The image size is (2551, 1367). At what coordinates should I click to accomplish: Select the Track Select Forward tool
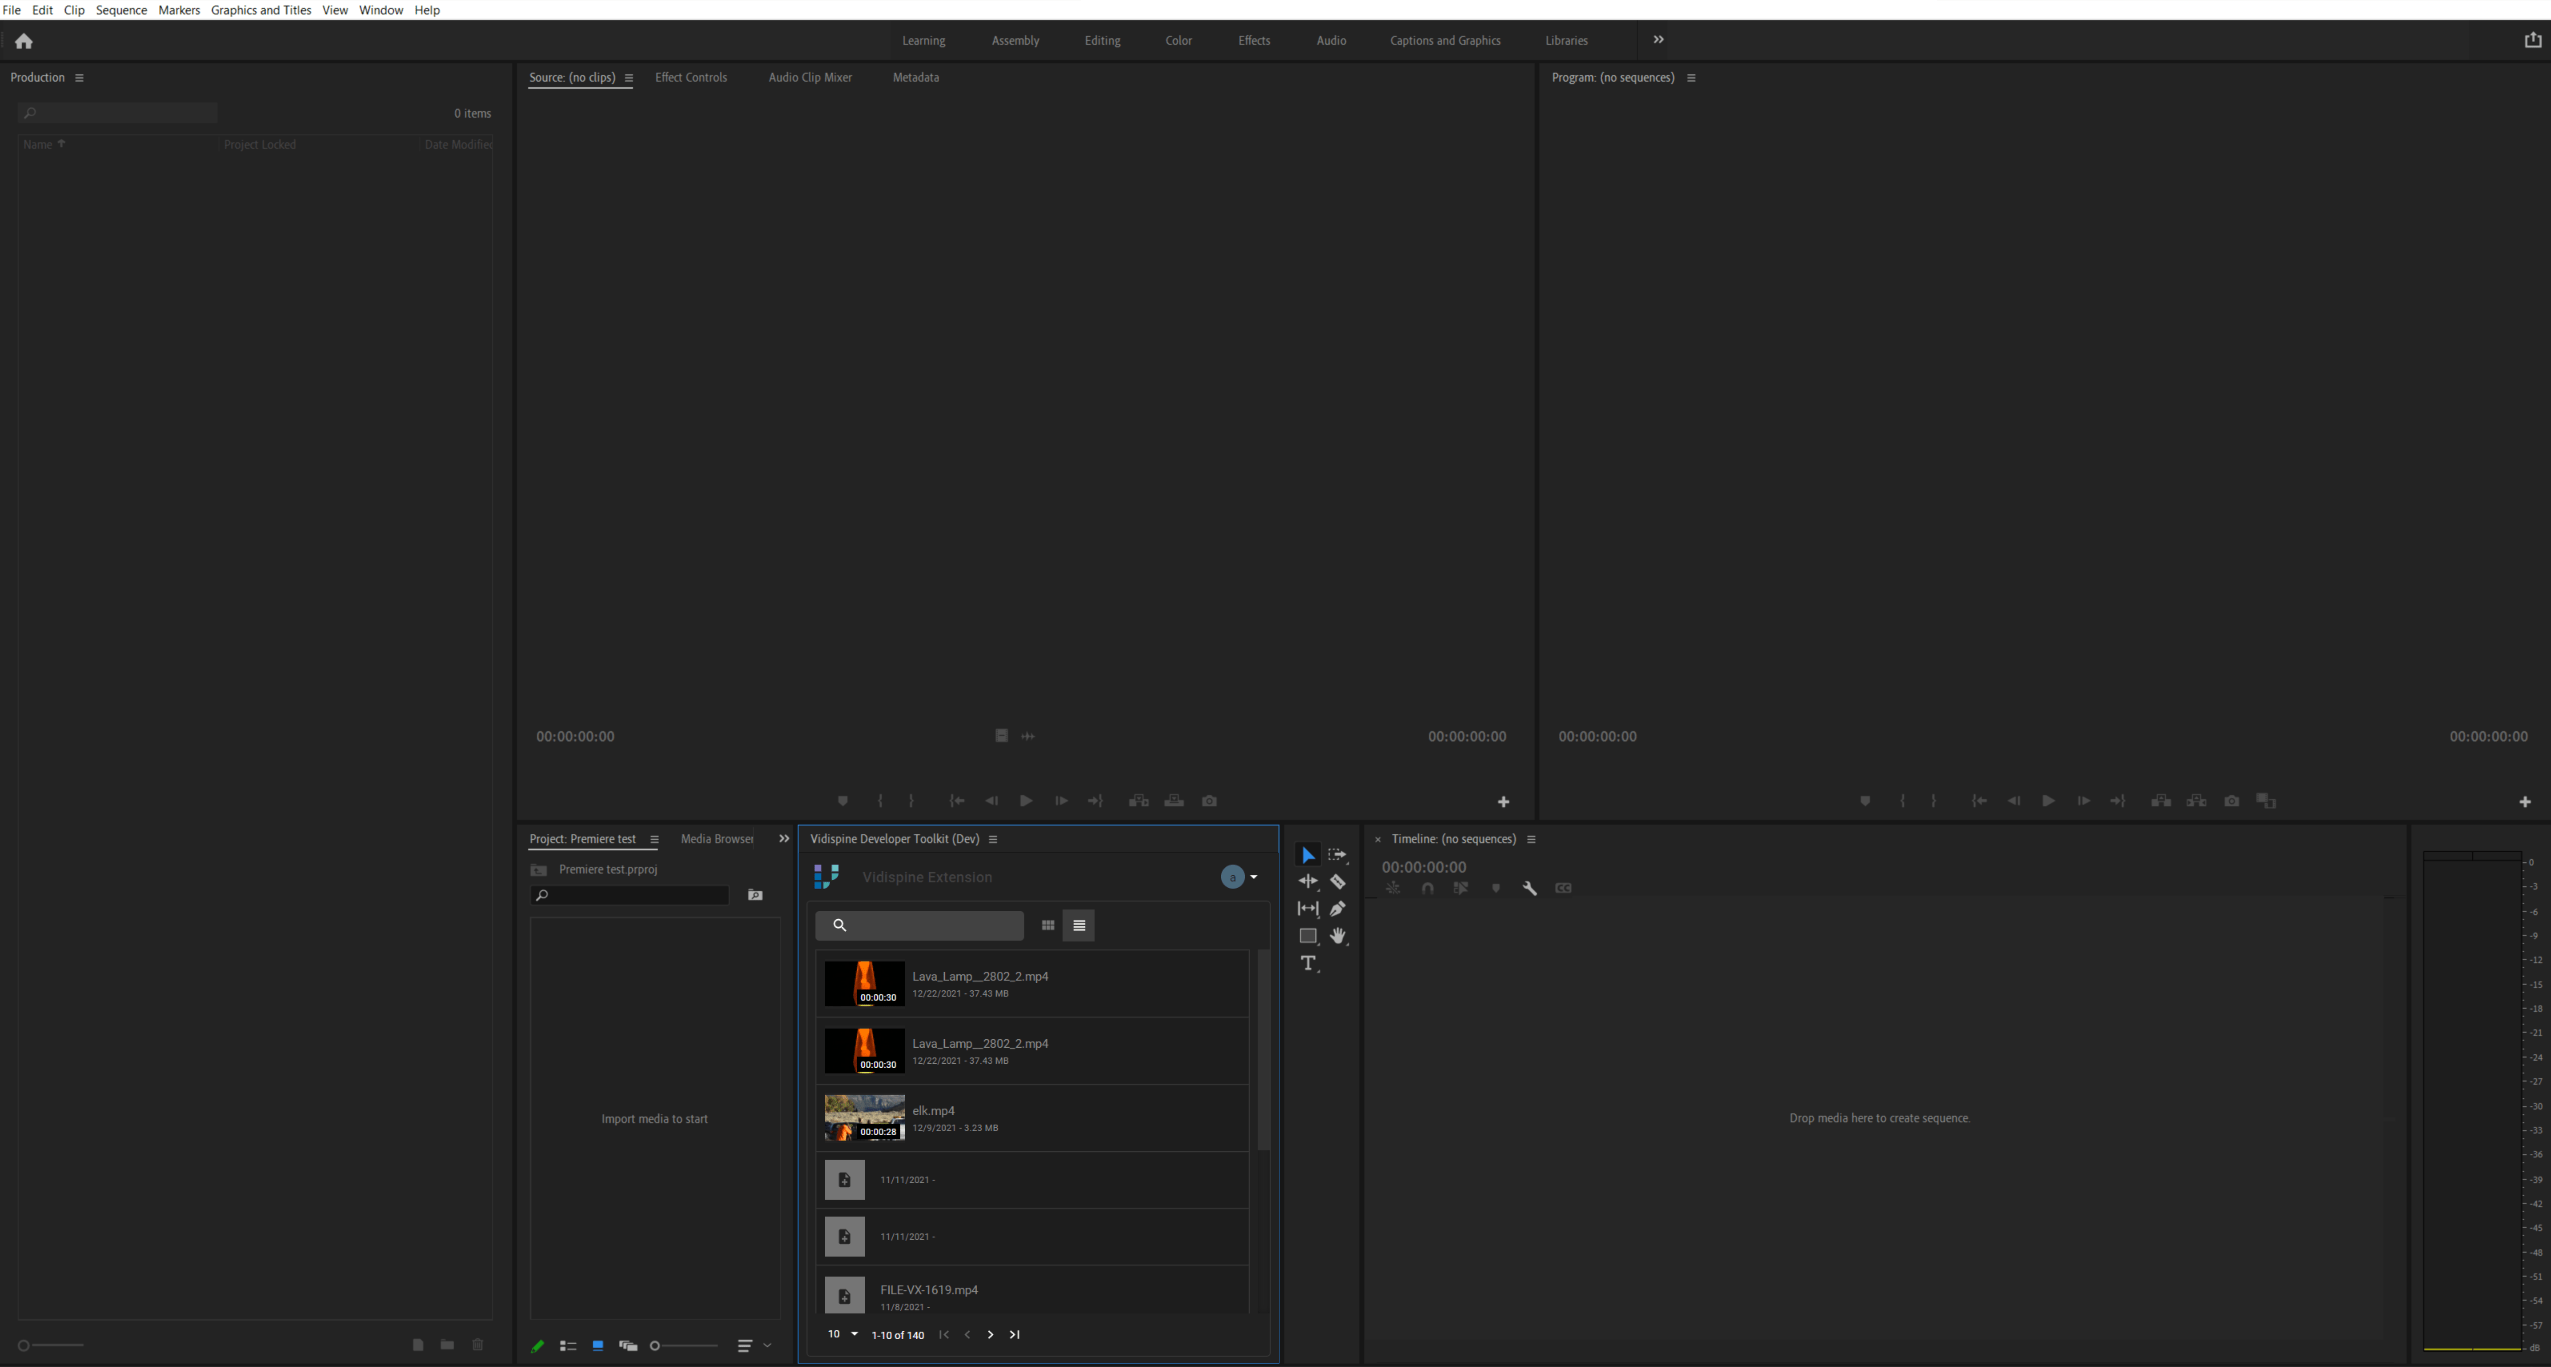click(x=1338, y=854)
